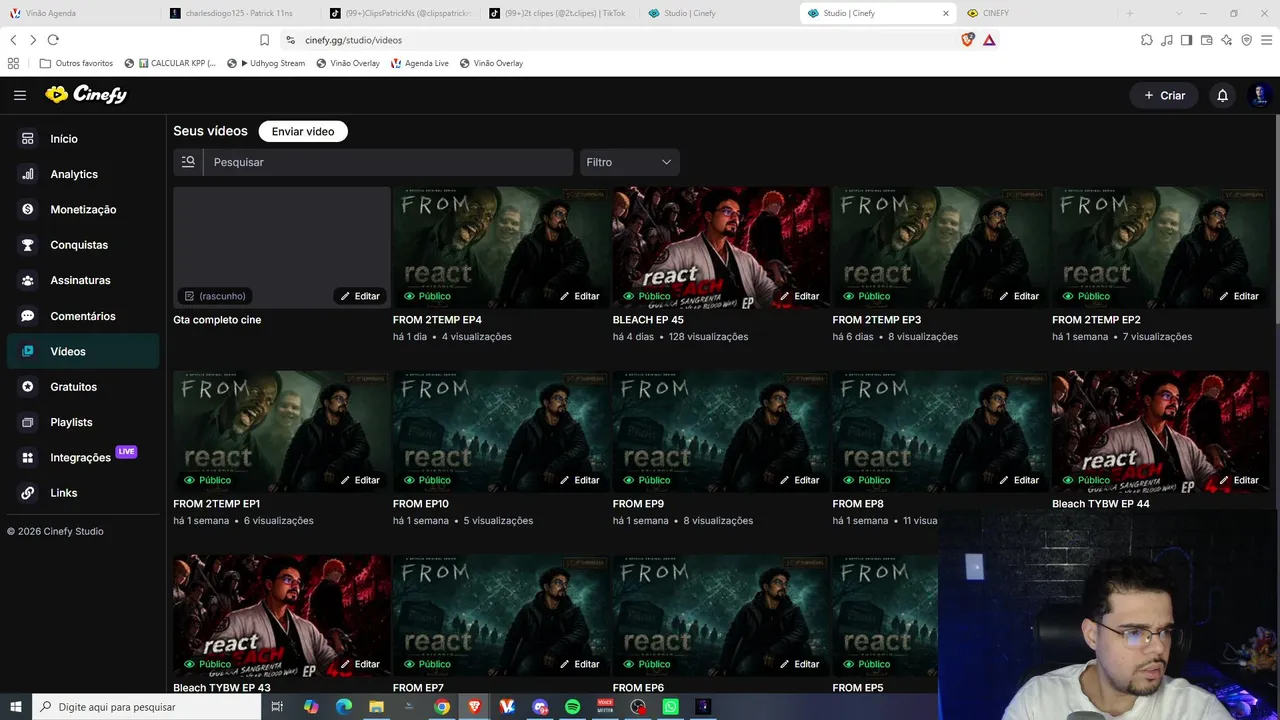Click the Brave Rewards triangle icon

[x=989, y=40]
